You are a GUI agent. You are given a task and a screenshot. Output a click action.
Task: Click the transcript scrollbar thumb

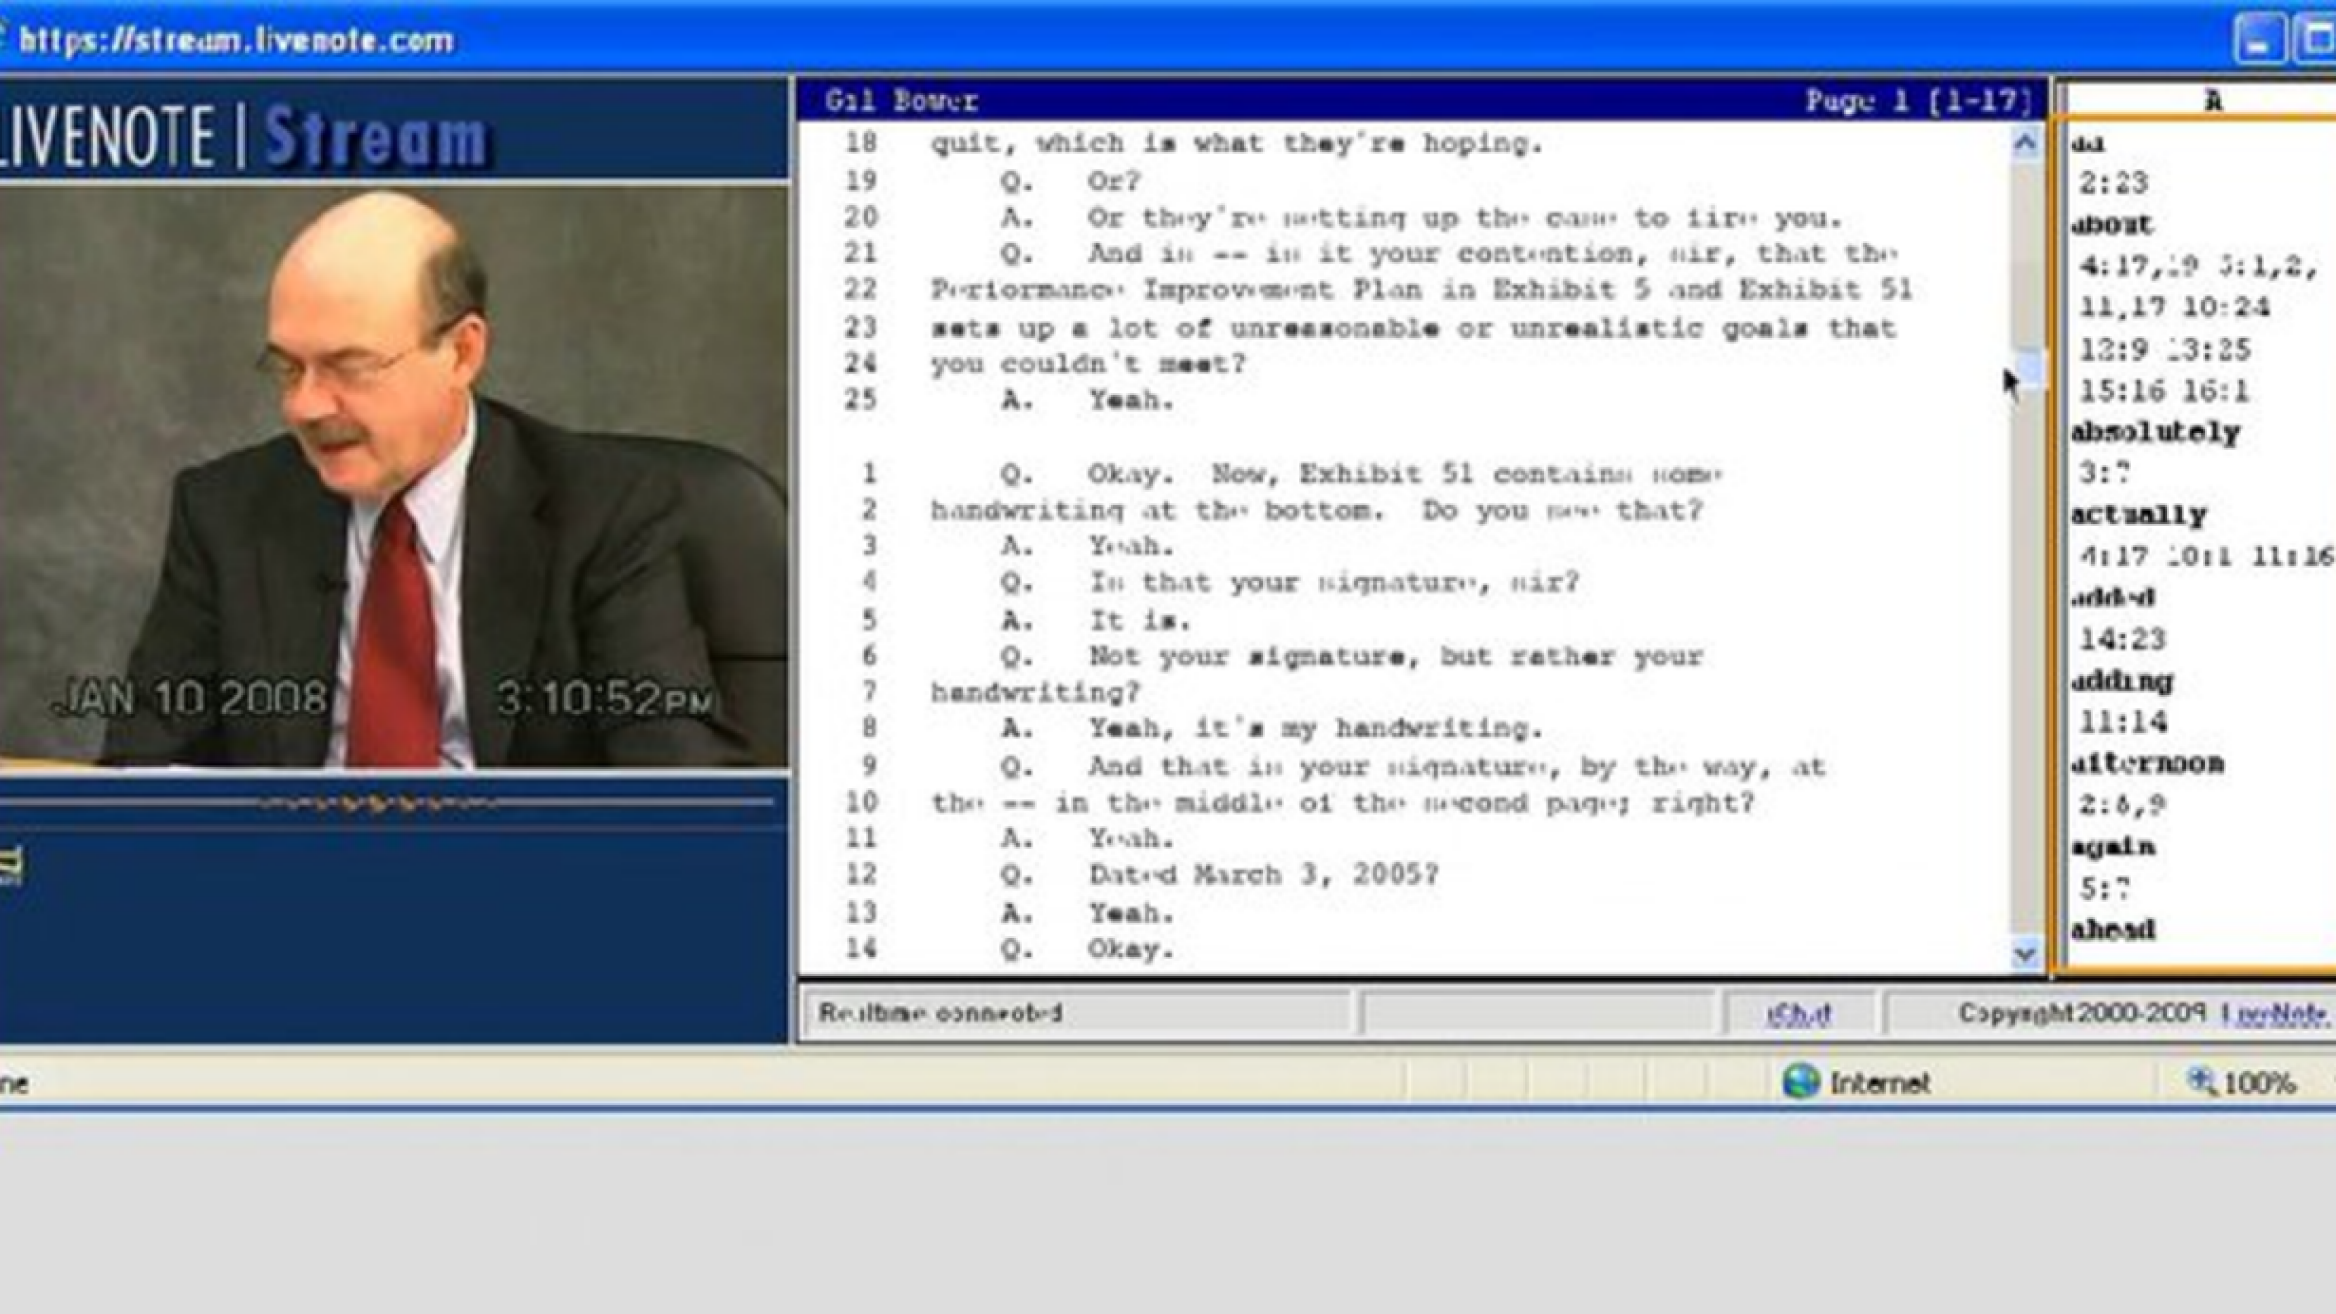tap(2028, 367)
